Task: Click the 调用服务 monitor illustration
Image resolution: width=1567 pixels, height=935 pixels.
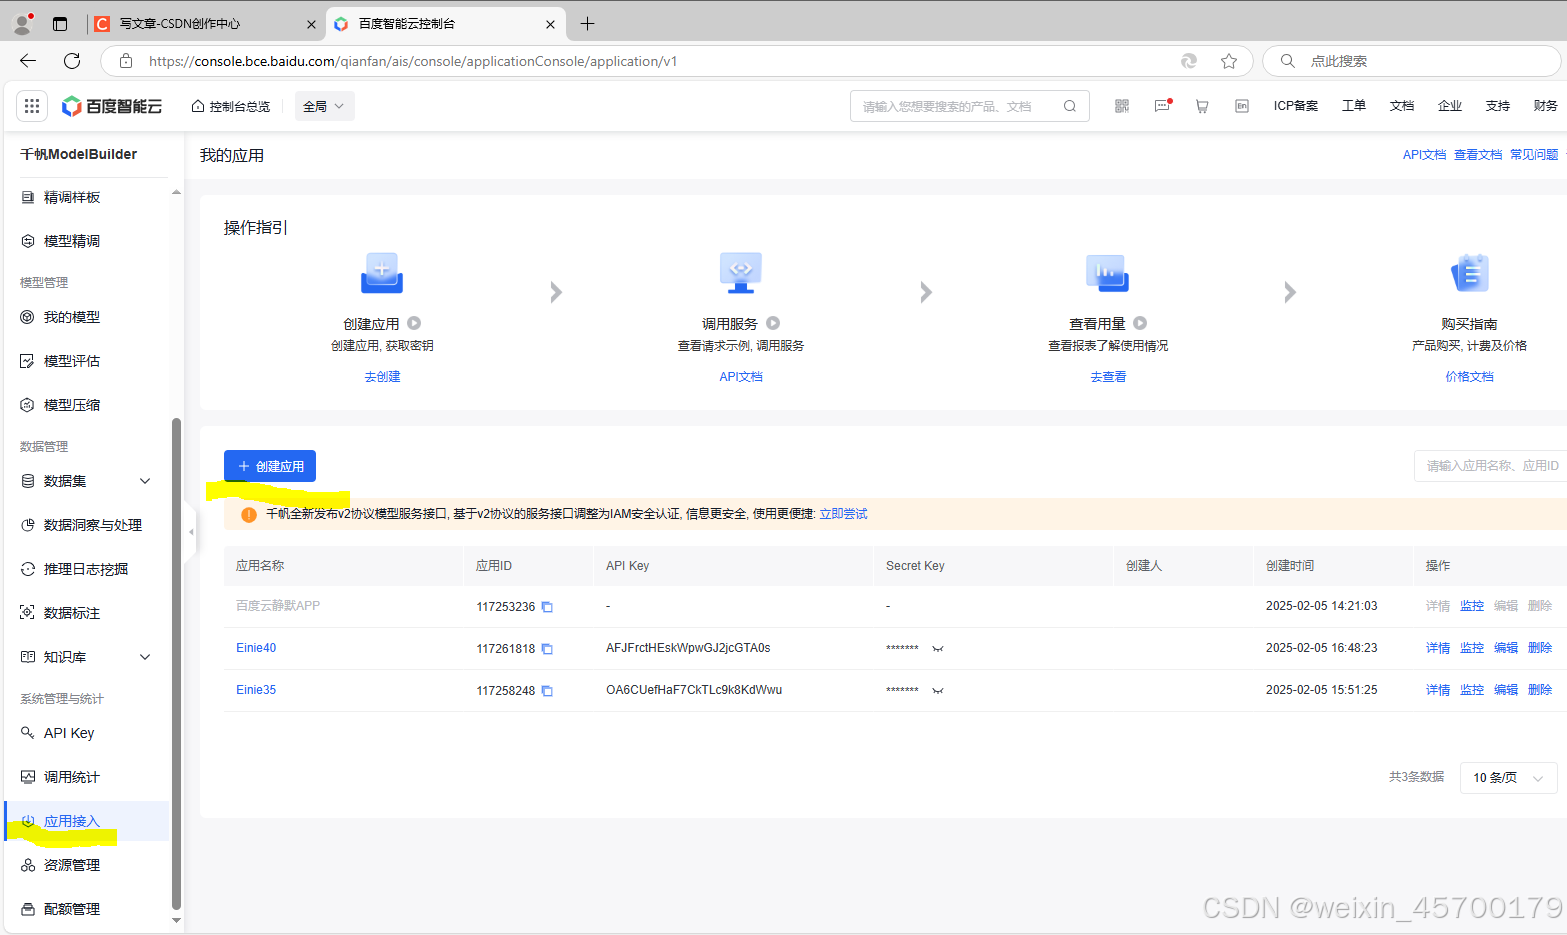Action: pyautogui.click(x=741, y=273)
